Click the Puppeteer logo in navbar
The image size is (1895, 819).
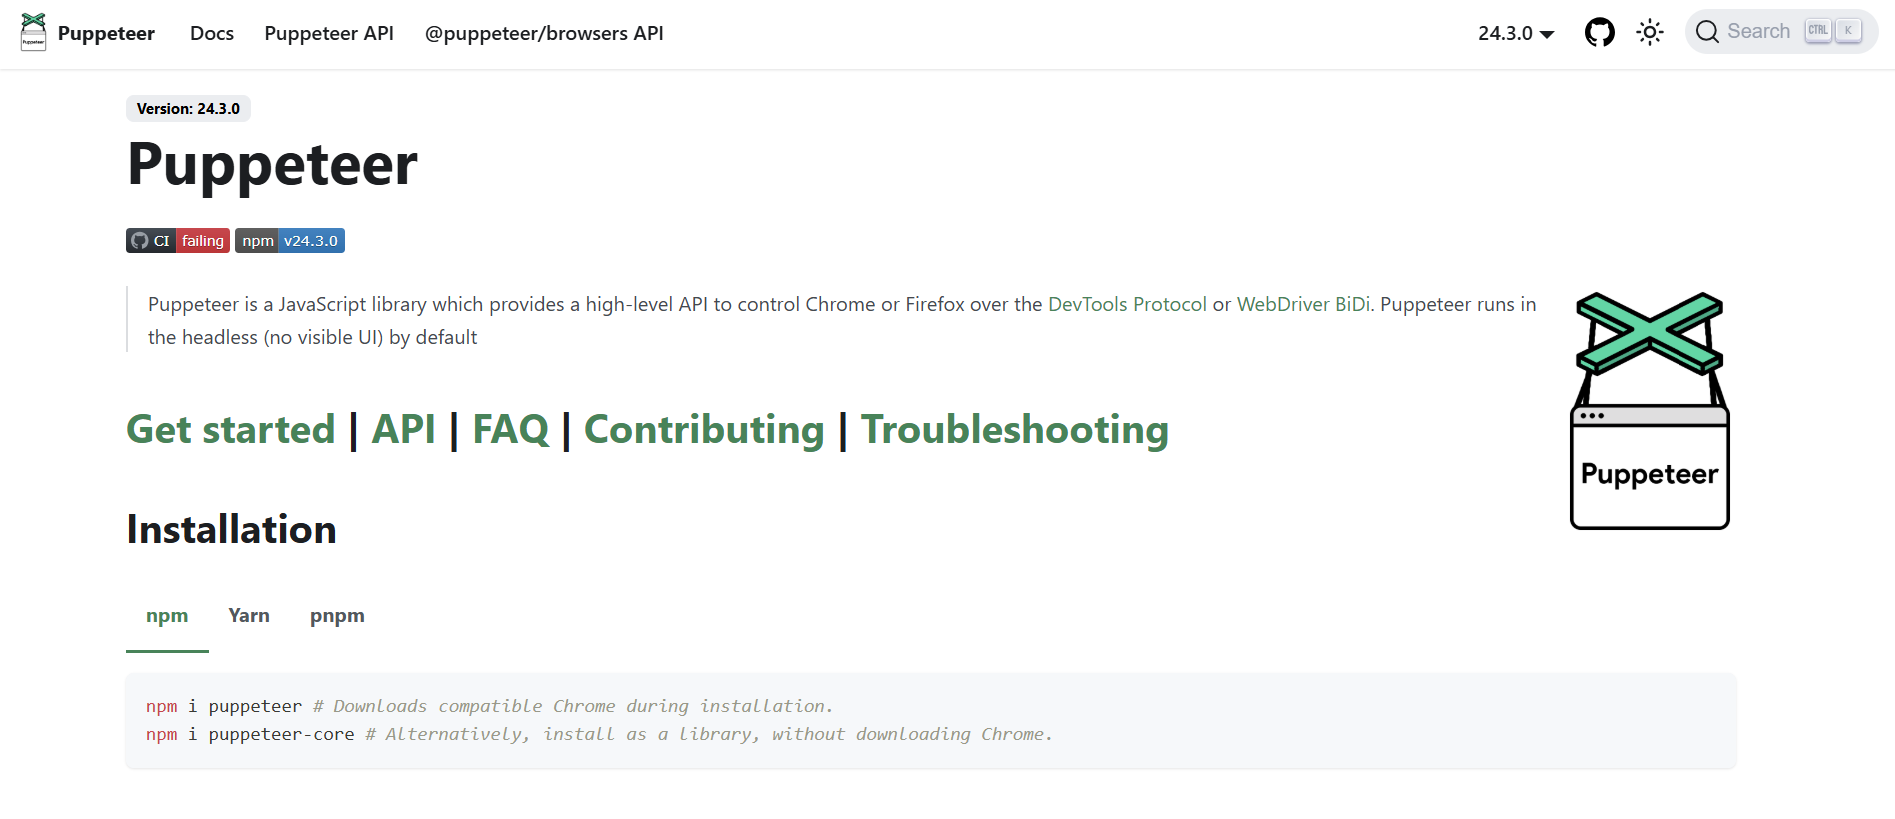pos(33,32)
